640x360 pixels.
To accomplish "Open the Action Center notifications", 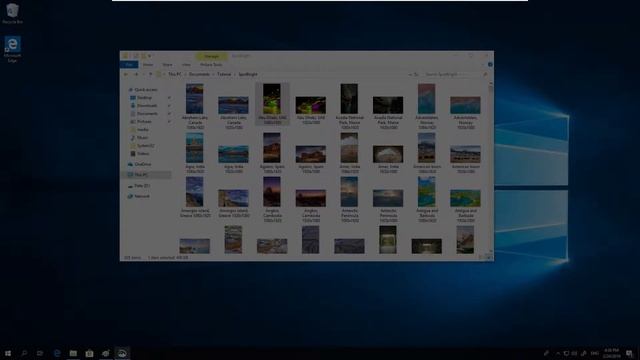I will pyautogui.click(x=629, y=353).
